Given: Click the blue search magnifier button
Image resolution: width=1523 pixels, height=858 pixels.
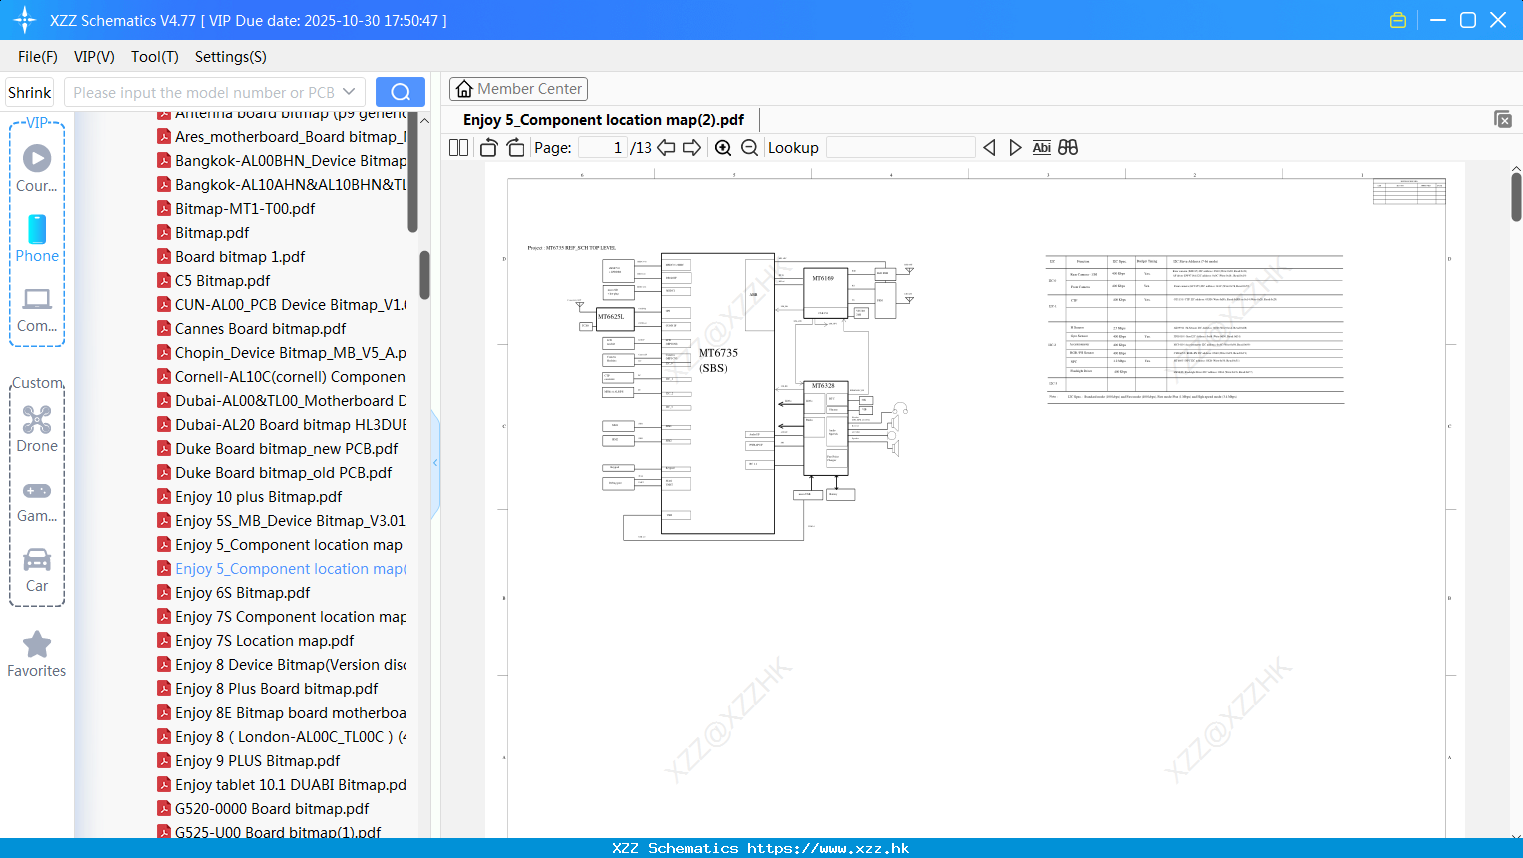Looking at the screenshot, I should coord(400,92).
